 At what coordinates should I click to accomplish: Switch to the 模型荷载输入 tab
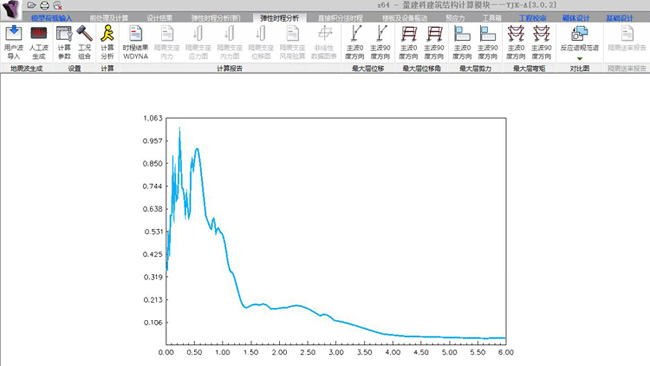51,18
